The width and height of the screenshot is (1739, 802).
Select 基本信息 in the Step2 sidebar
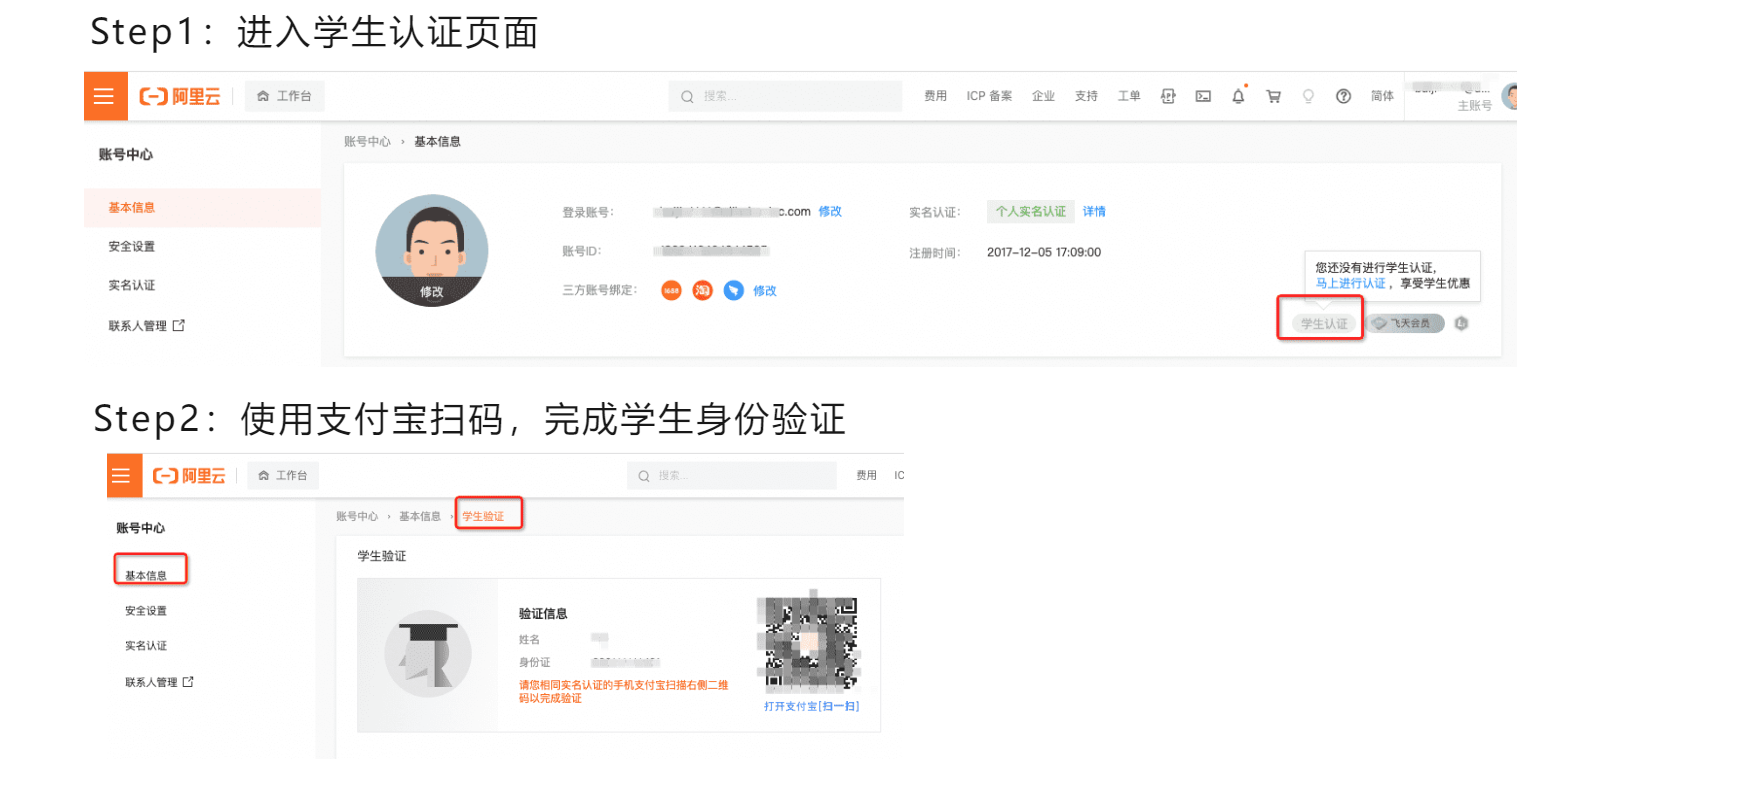point(146,576)
